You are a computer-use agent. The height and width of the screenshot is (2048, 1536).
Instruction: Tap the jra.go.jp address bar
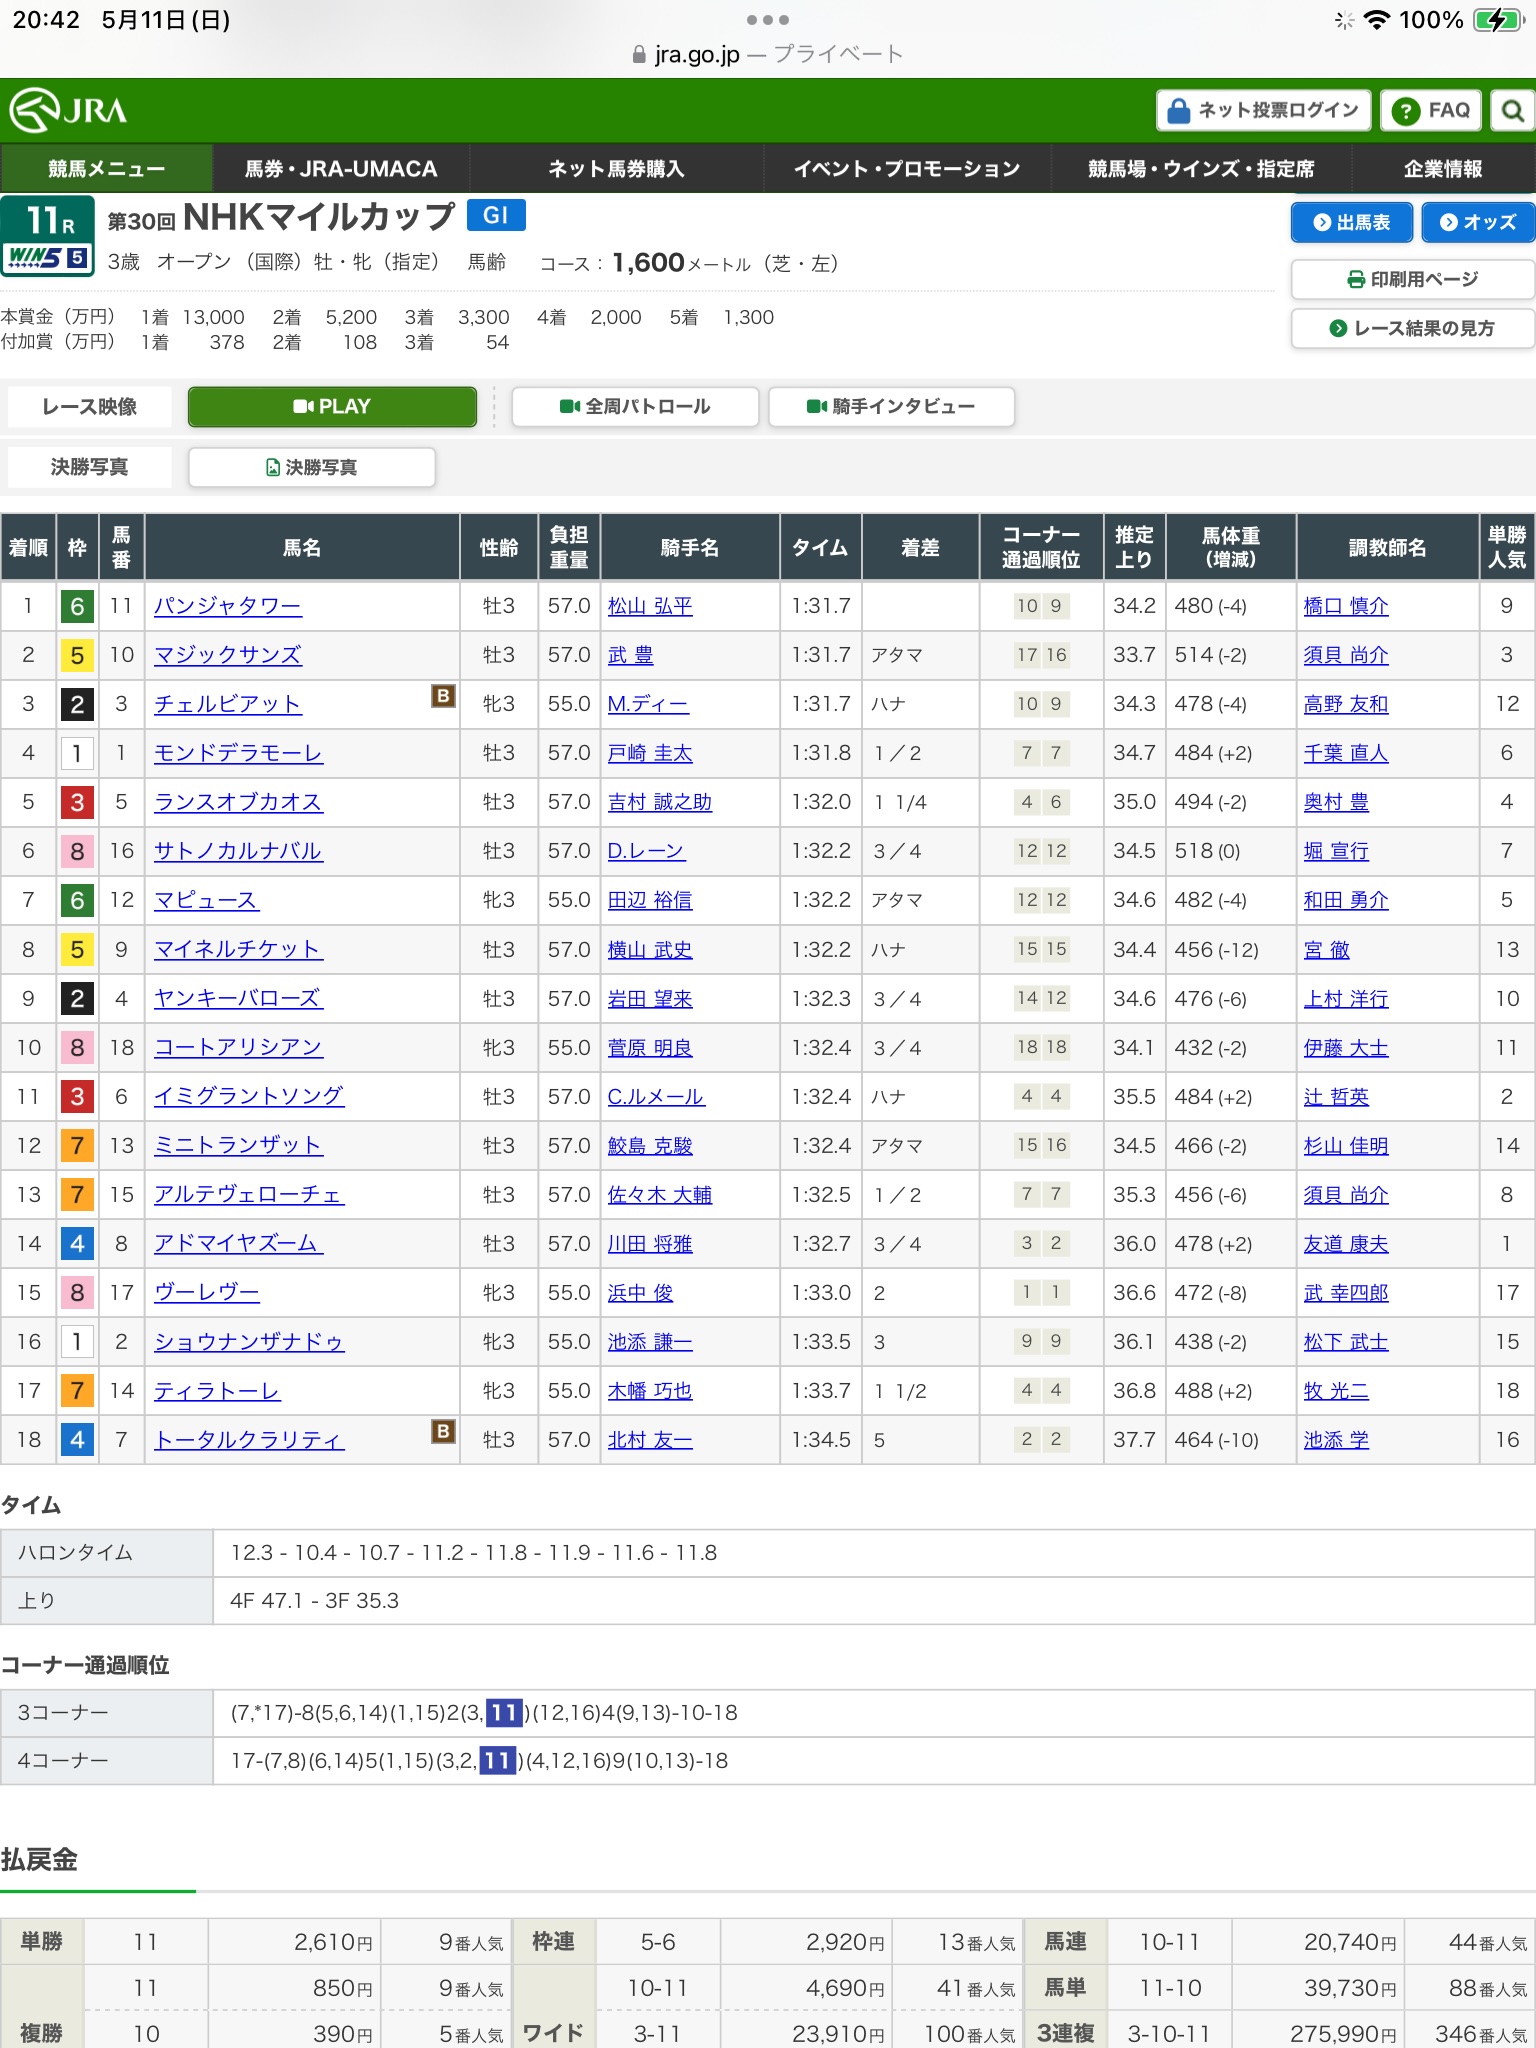point(768,54)
